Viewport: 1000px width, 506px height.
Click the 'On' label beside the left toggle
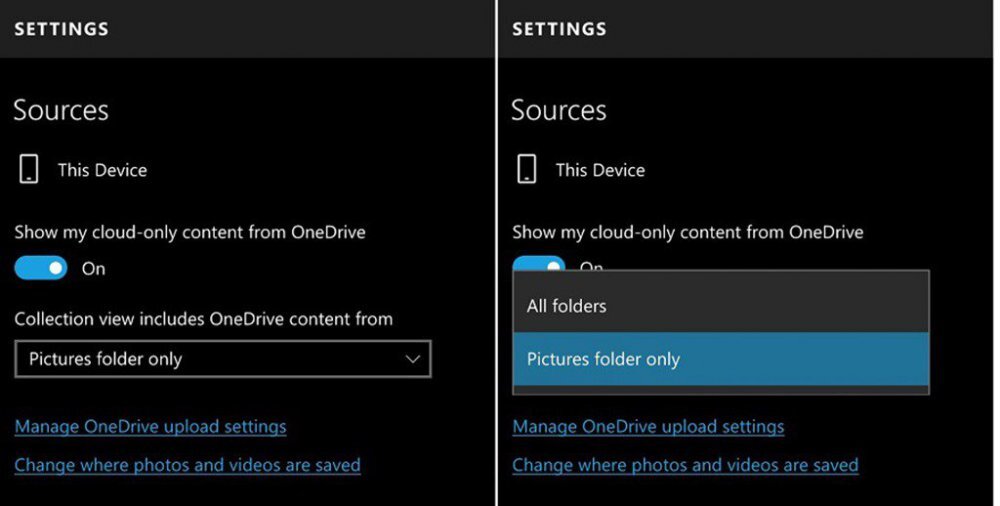pyautogui.click(x=93, y=269)
